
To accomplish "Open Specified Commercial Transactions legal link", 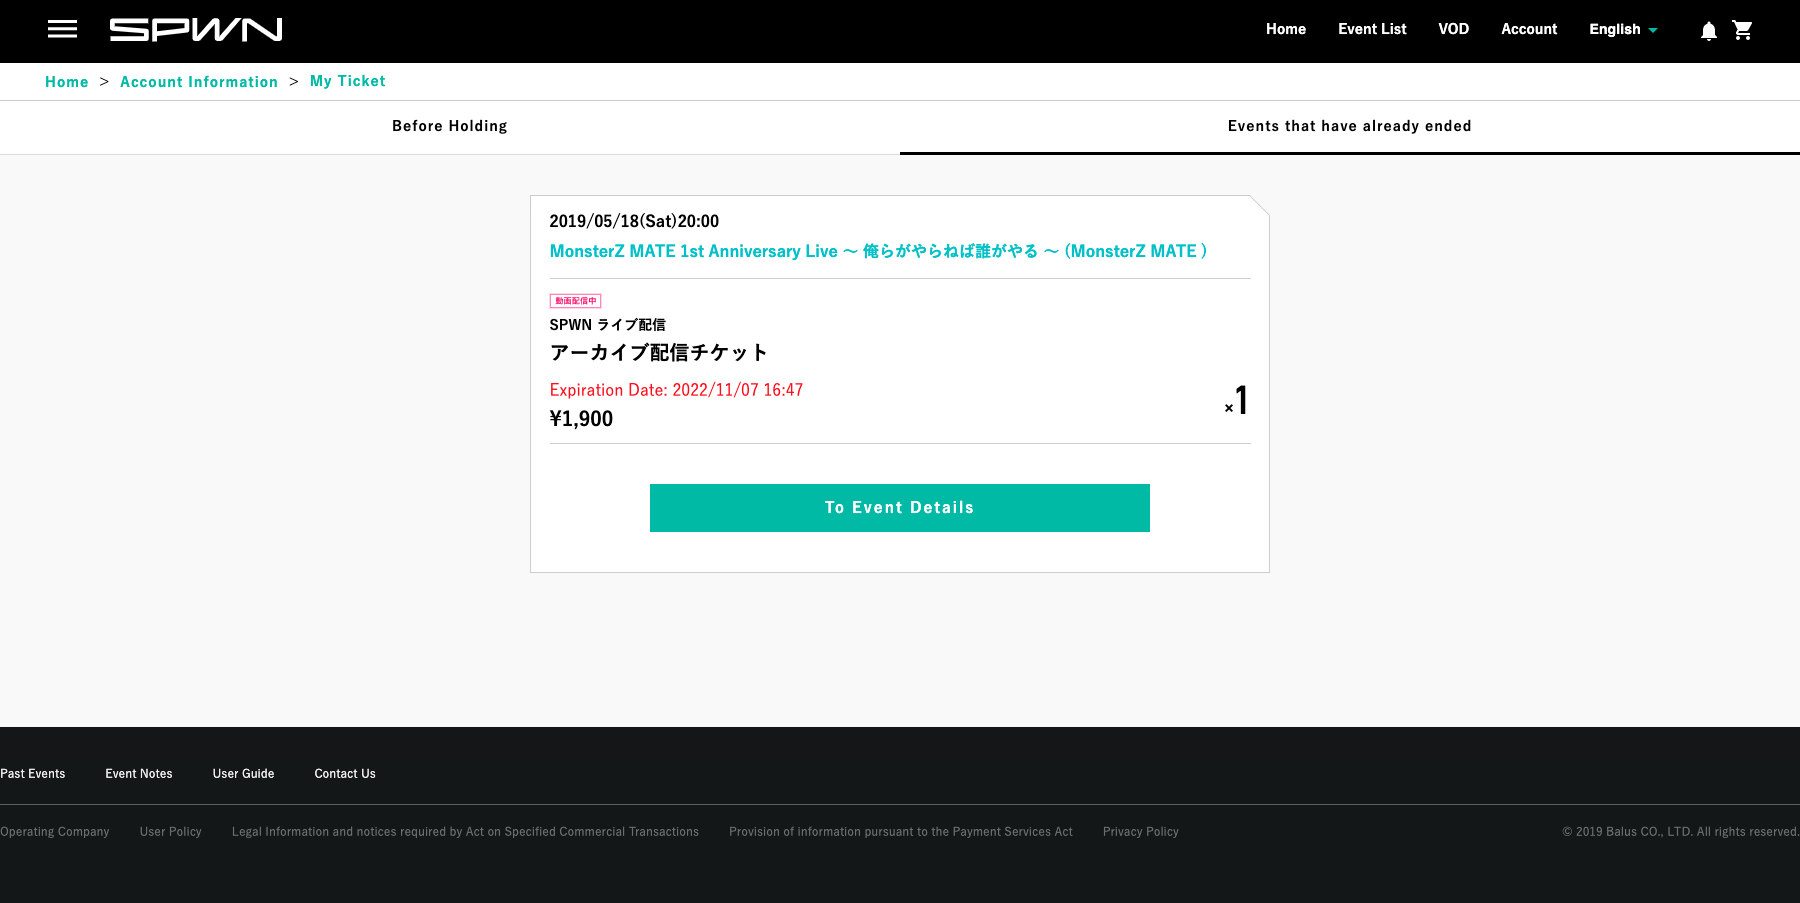I will tap(465, 832).
